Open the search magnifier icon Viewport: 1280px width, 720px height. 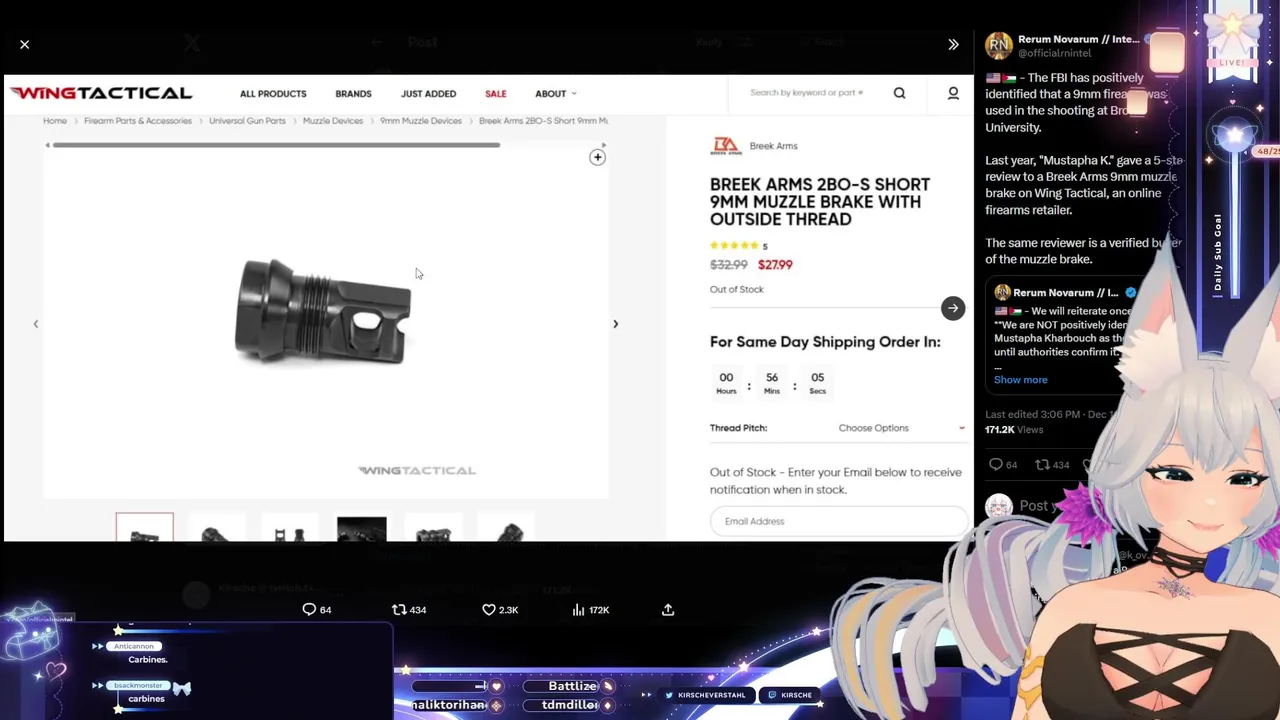point(899,93)
